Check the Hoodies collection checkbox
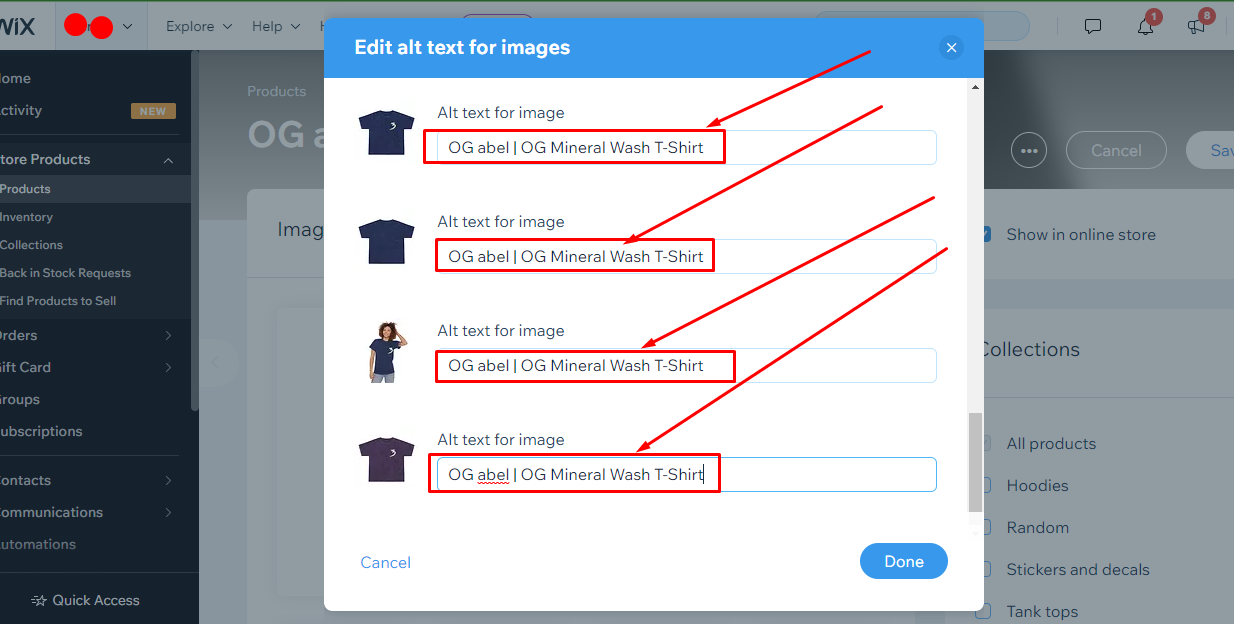The width and height of the screenshot is (1234, 624). [985, 485]
